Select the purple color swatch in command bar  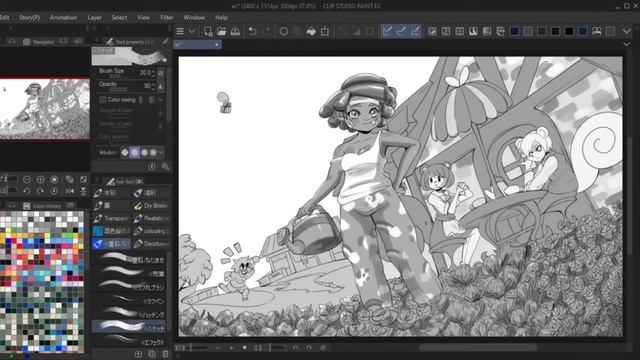click(515, 31)
